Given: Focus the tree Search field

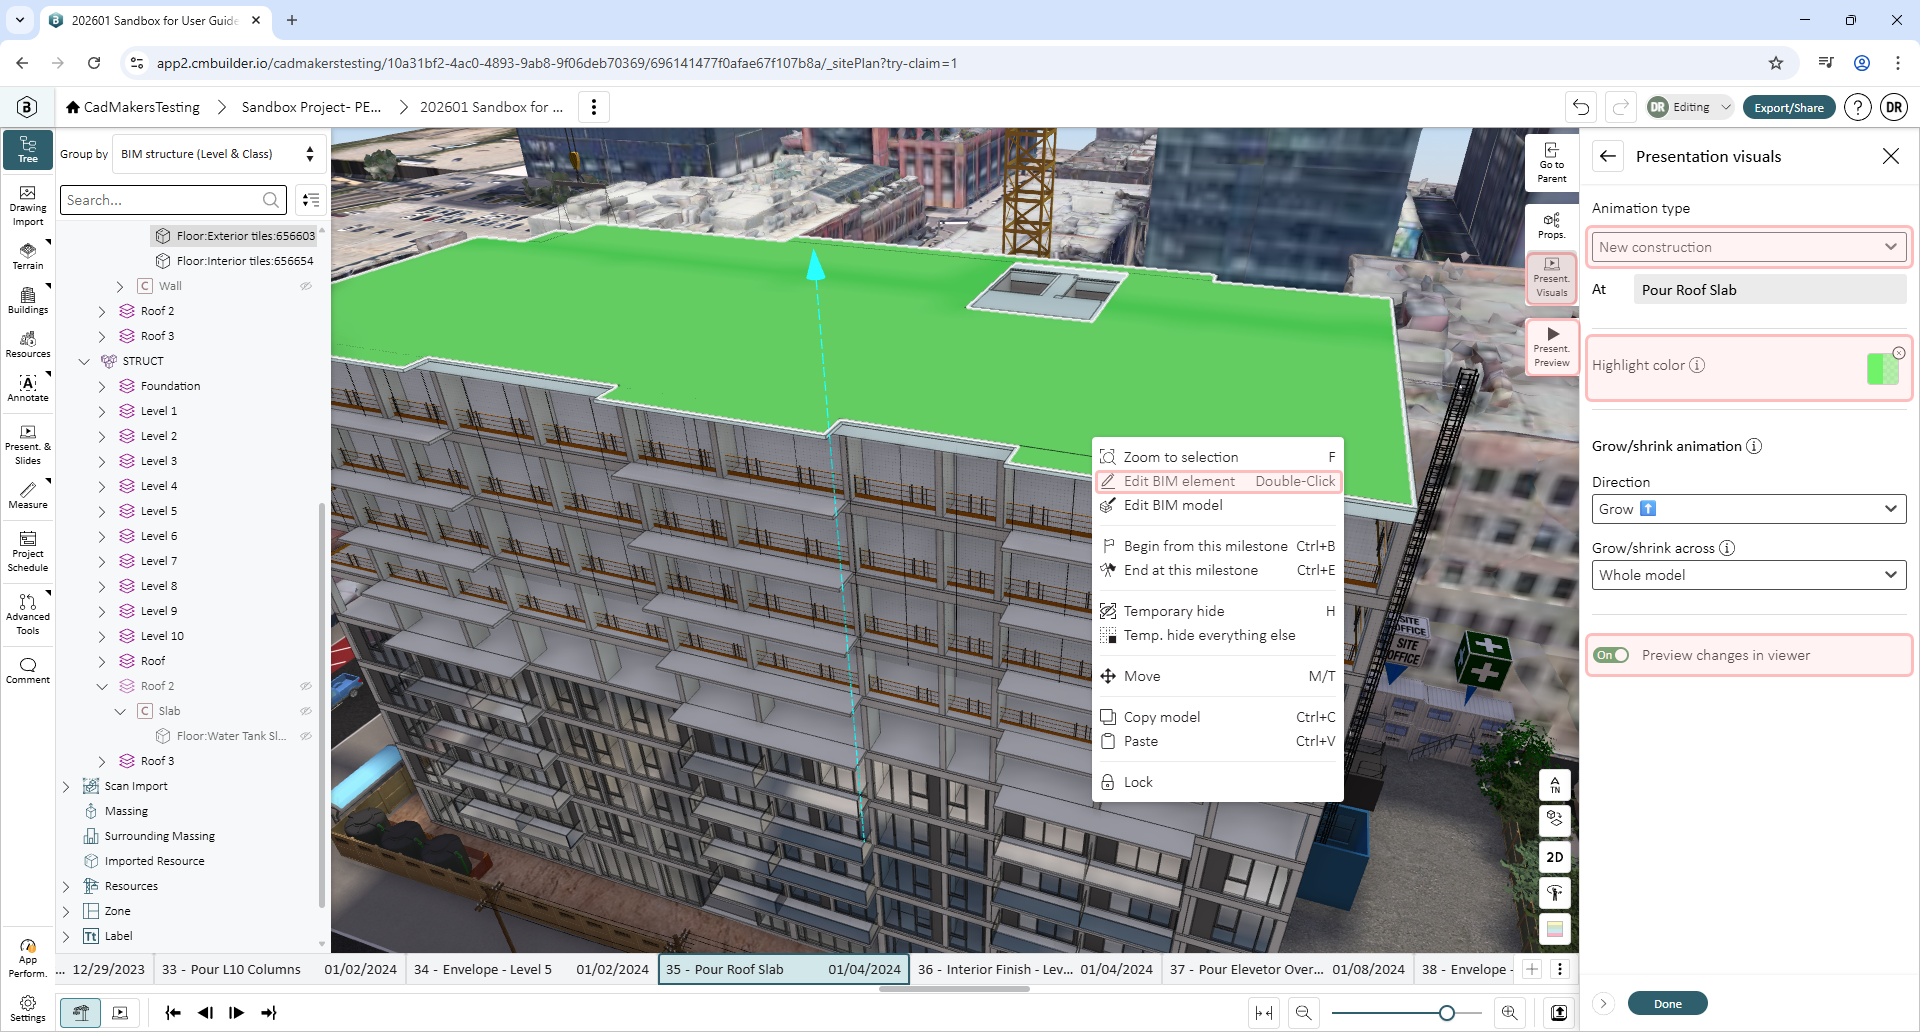Looking at the screenshot, I should point(173,200).
